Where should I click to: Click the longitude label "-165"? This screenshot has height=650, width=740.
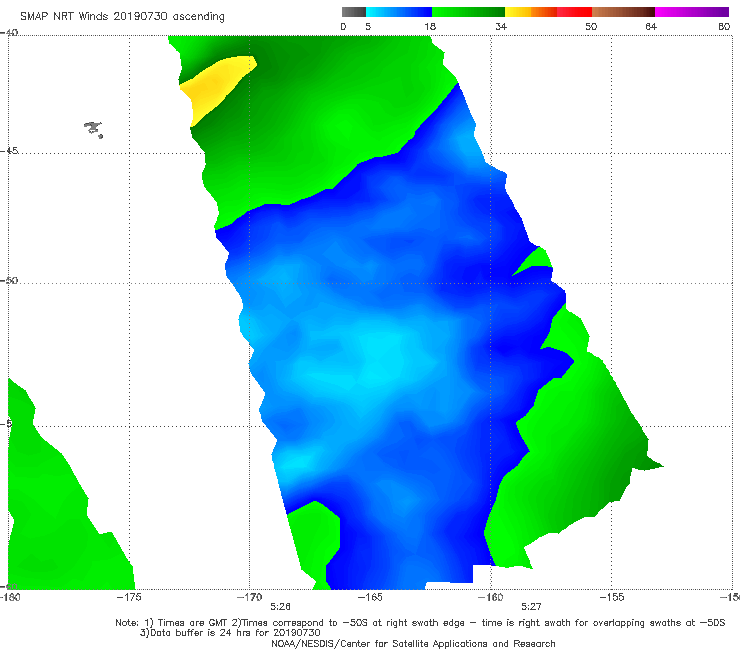[x=370, y=597]
